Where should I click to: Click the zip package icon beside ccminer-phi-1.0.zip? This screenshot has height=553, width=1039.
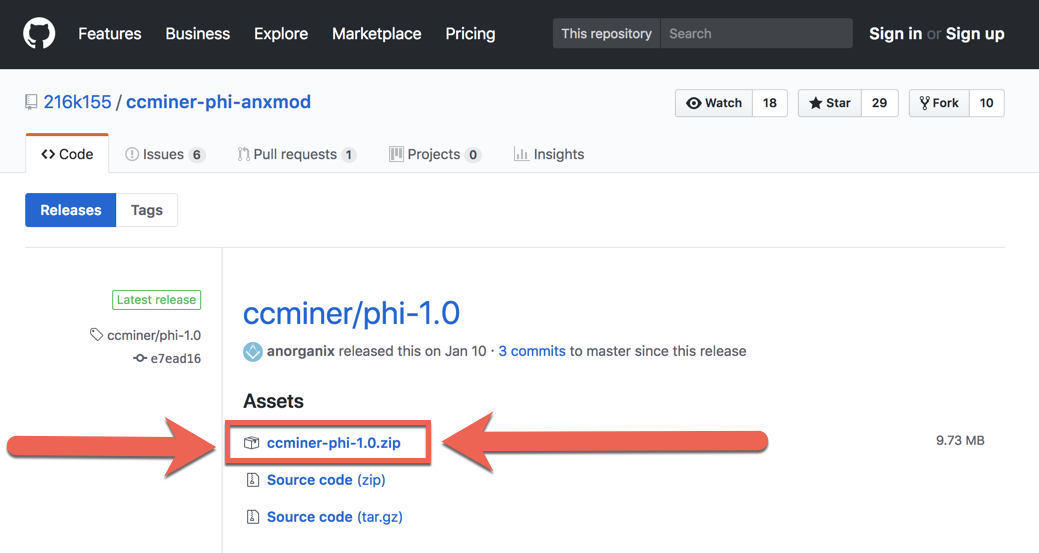[x=251, y=442]
